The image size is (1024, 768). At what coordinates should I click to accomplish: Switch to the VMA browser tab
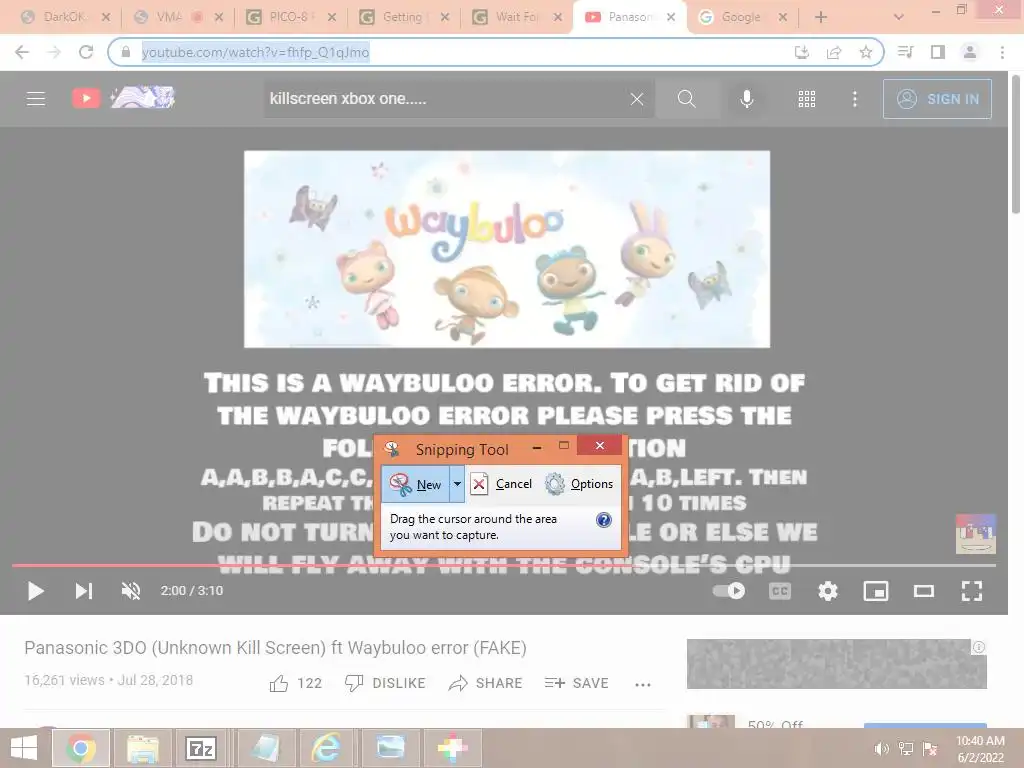168,17
